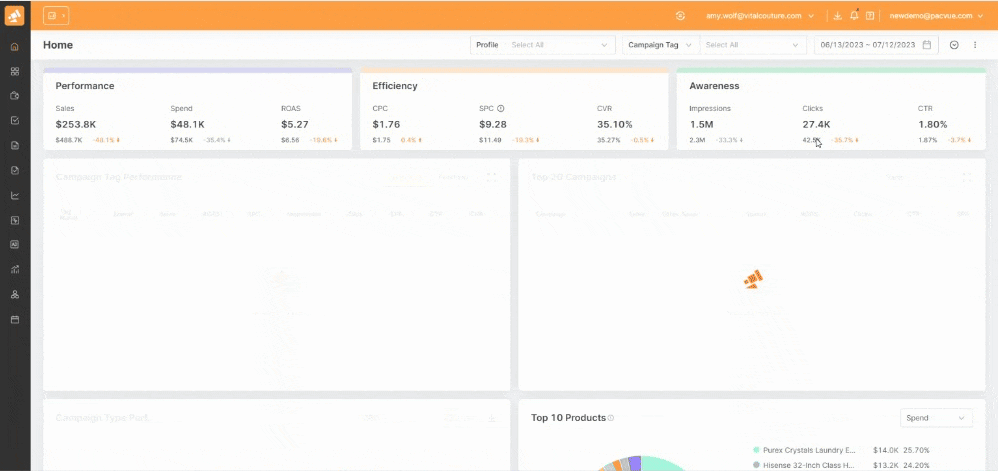Open the calendar icon in sidebar
This screenshot has height=471, width=998.
(14, 320)
